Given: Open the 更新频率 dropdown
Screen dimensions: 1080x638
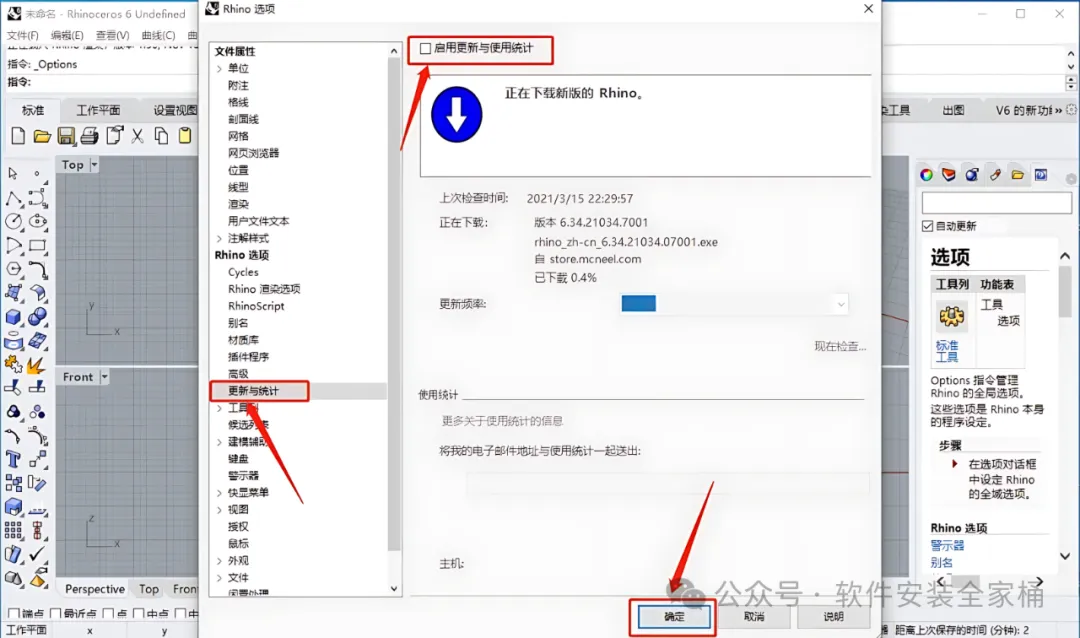Looking at the screenshot, I should (x=734, y=304).
